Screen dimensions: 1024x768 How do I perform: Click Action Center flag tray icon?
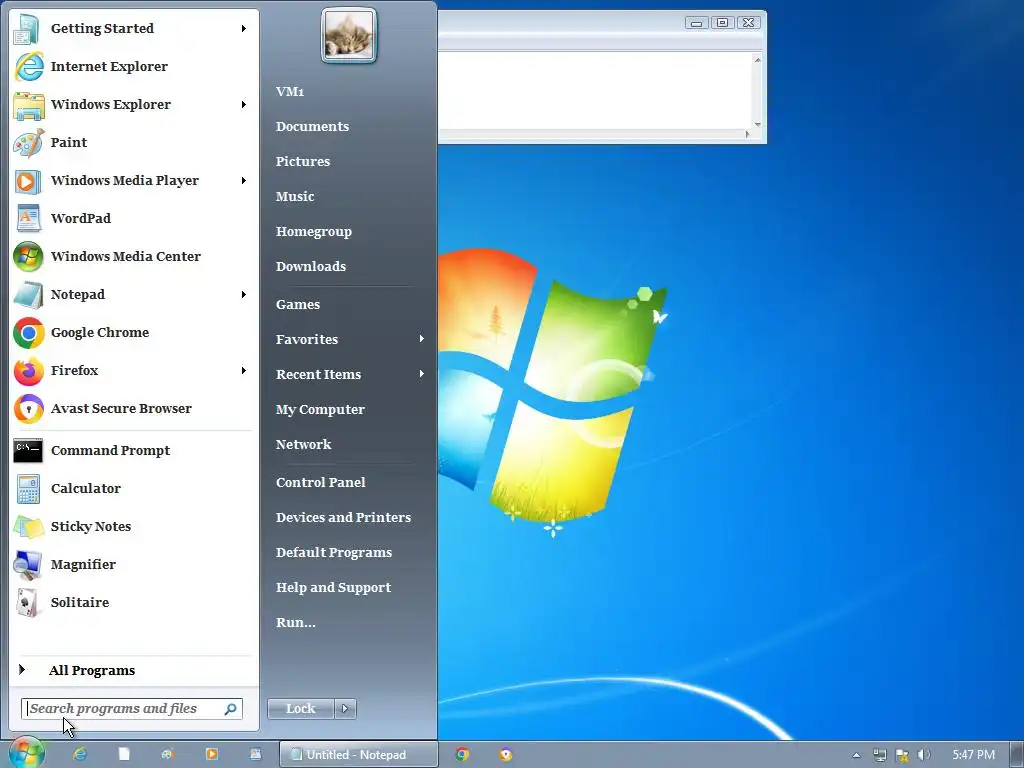903,755
